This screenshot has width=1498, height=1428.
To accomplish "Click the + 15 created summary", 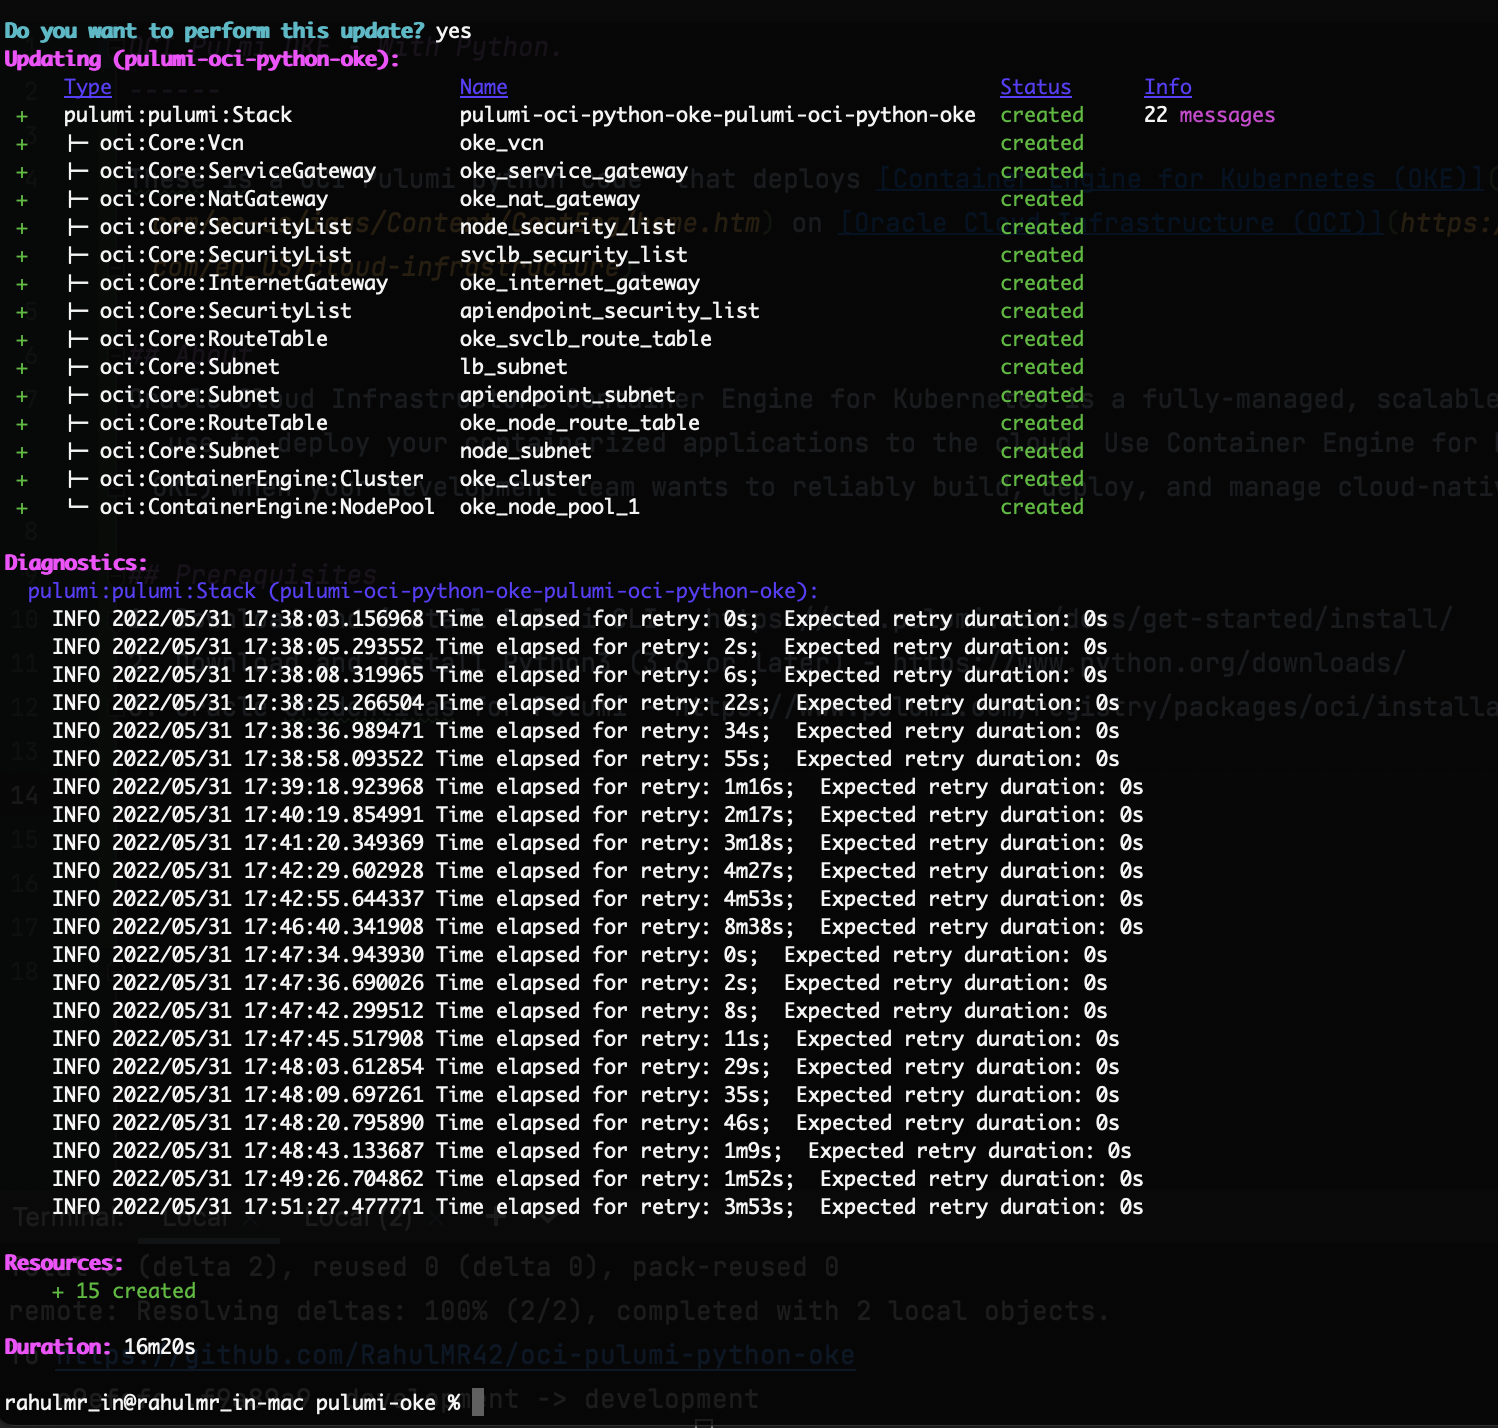I will point(124,1291).
